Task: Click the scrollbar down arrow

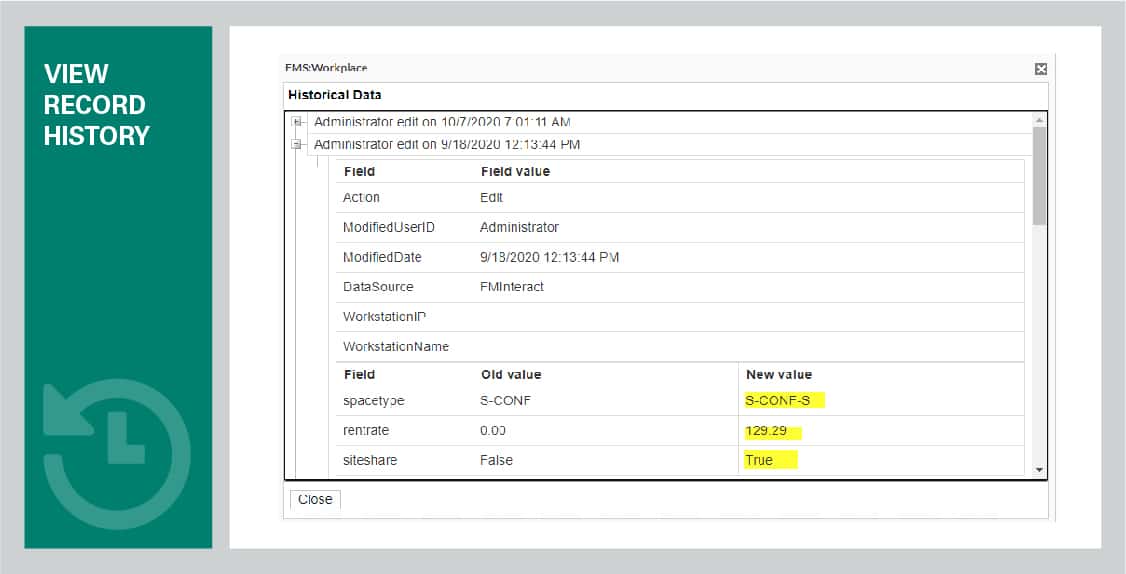Action: tap(1039, 470)
